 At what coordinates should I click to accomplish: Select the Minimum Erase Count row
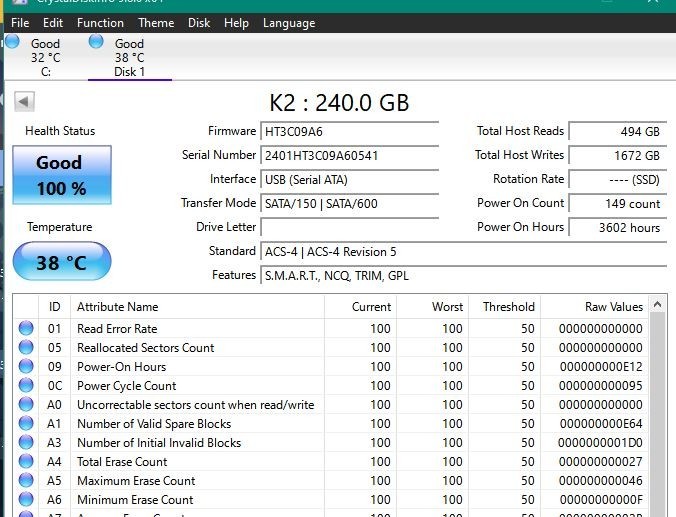[330, 499]
